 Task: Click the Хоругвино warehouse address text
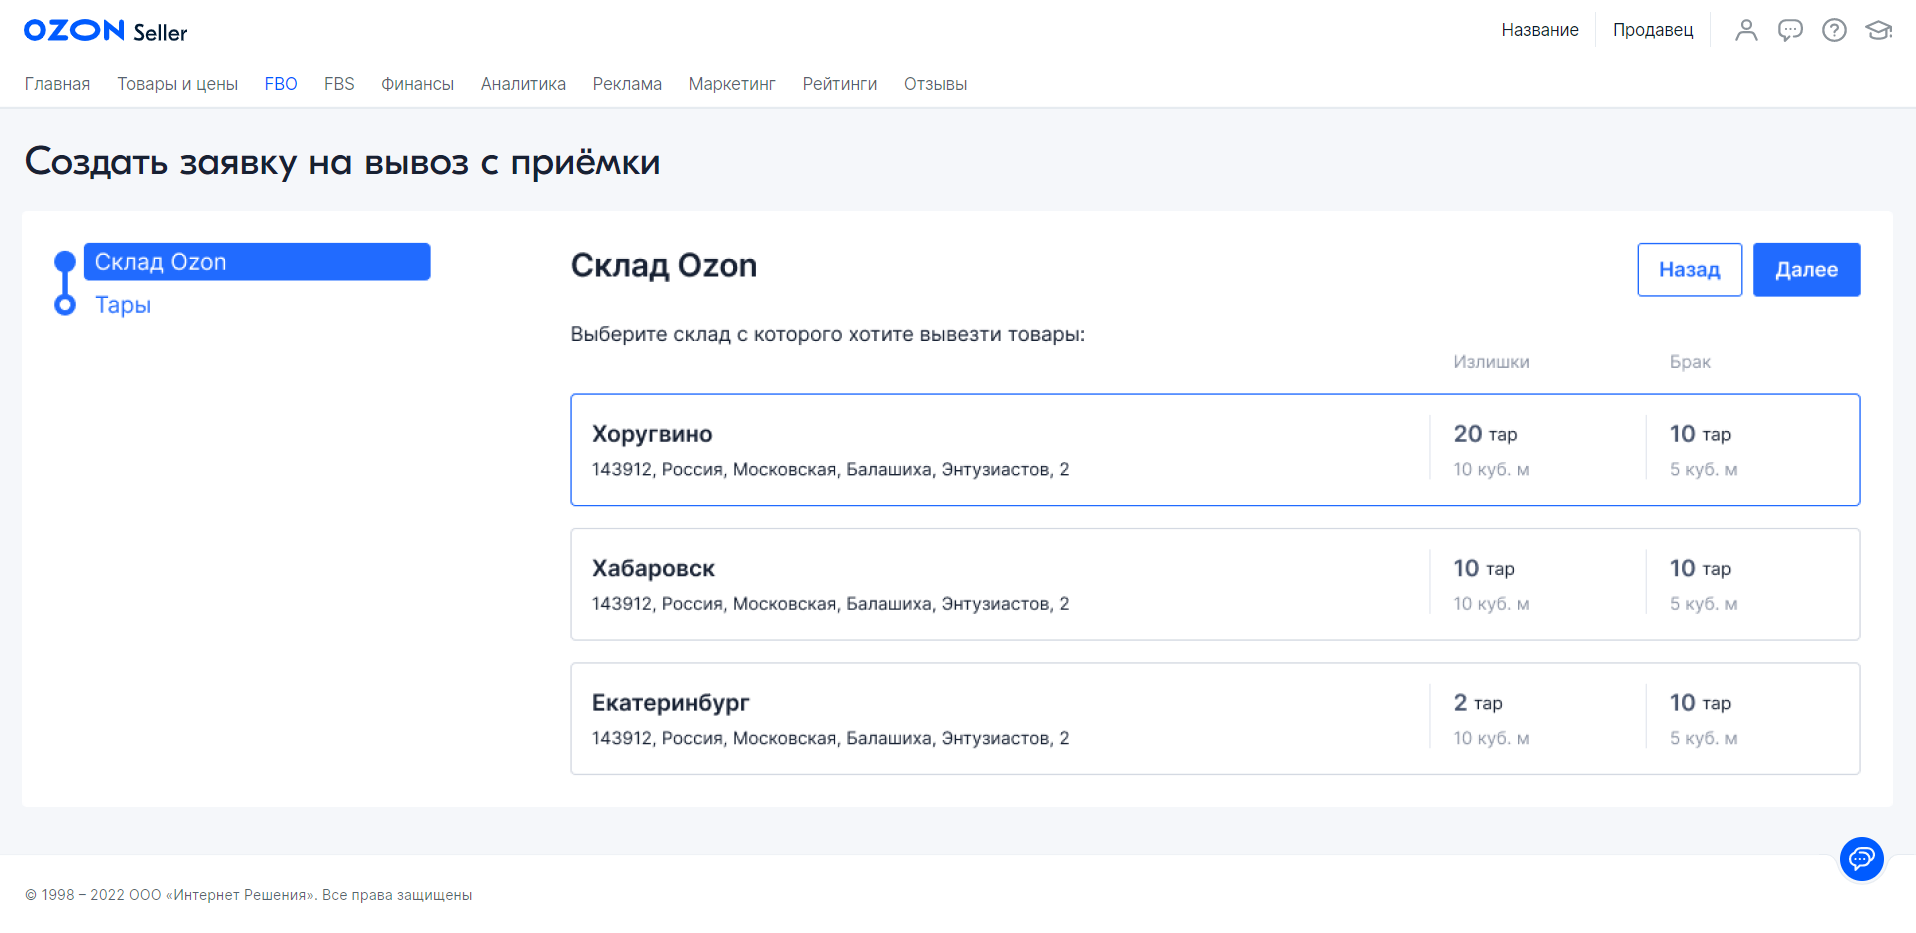click(x=830, y=469)
